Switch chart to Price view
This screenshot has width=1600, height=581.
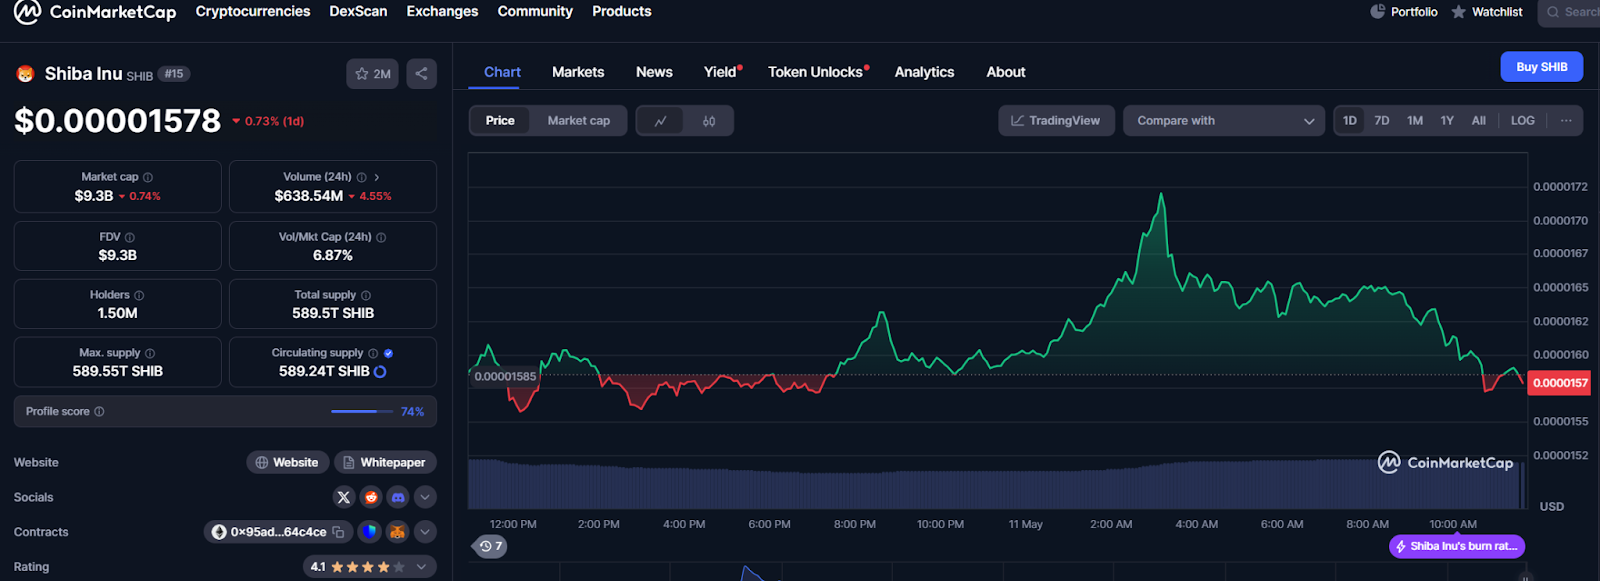click(500, 121)
